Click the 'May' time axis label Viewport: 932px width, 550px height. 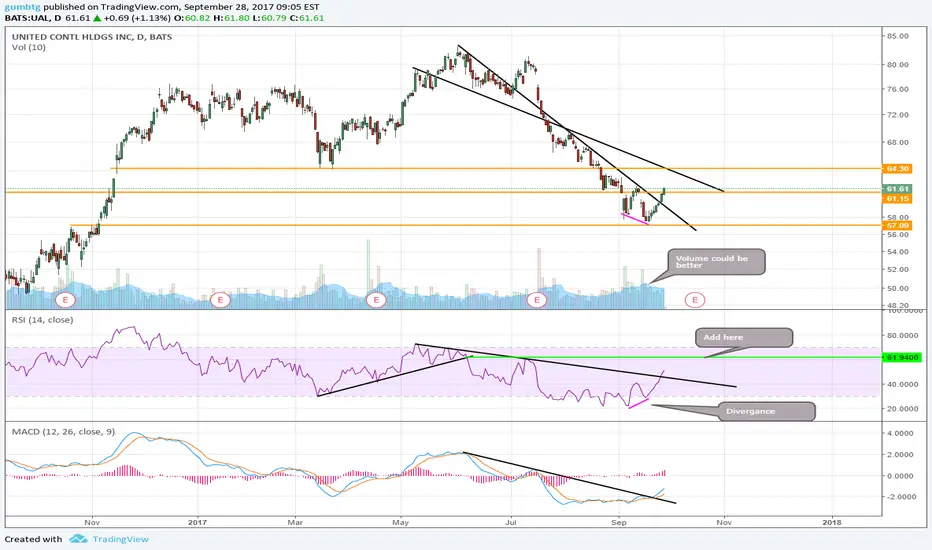(401, 522)
